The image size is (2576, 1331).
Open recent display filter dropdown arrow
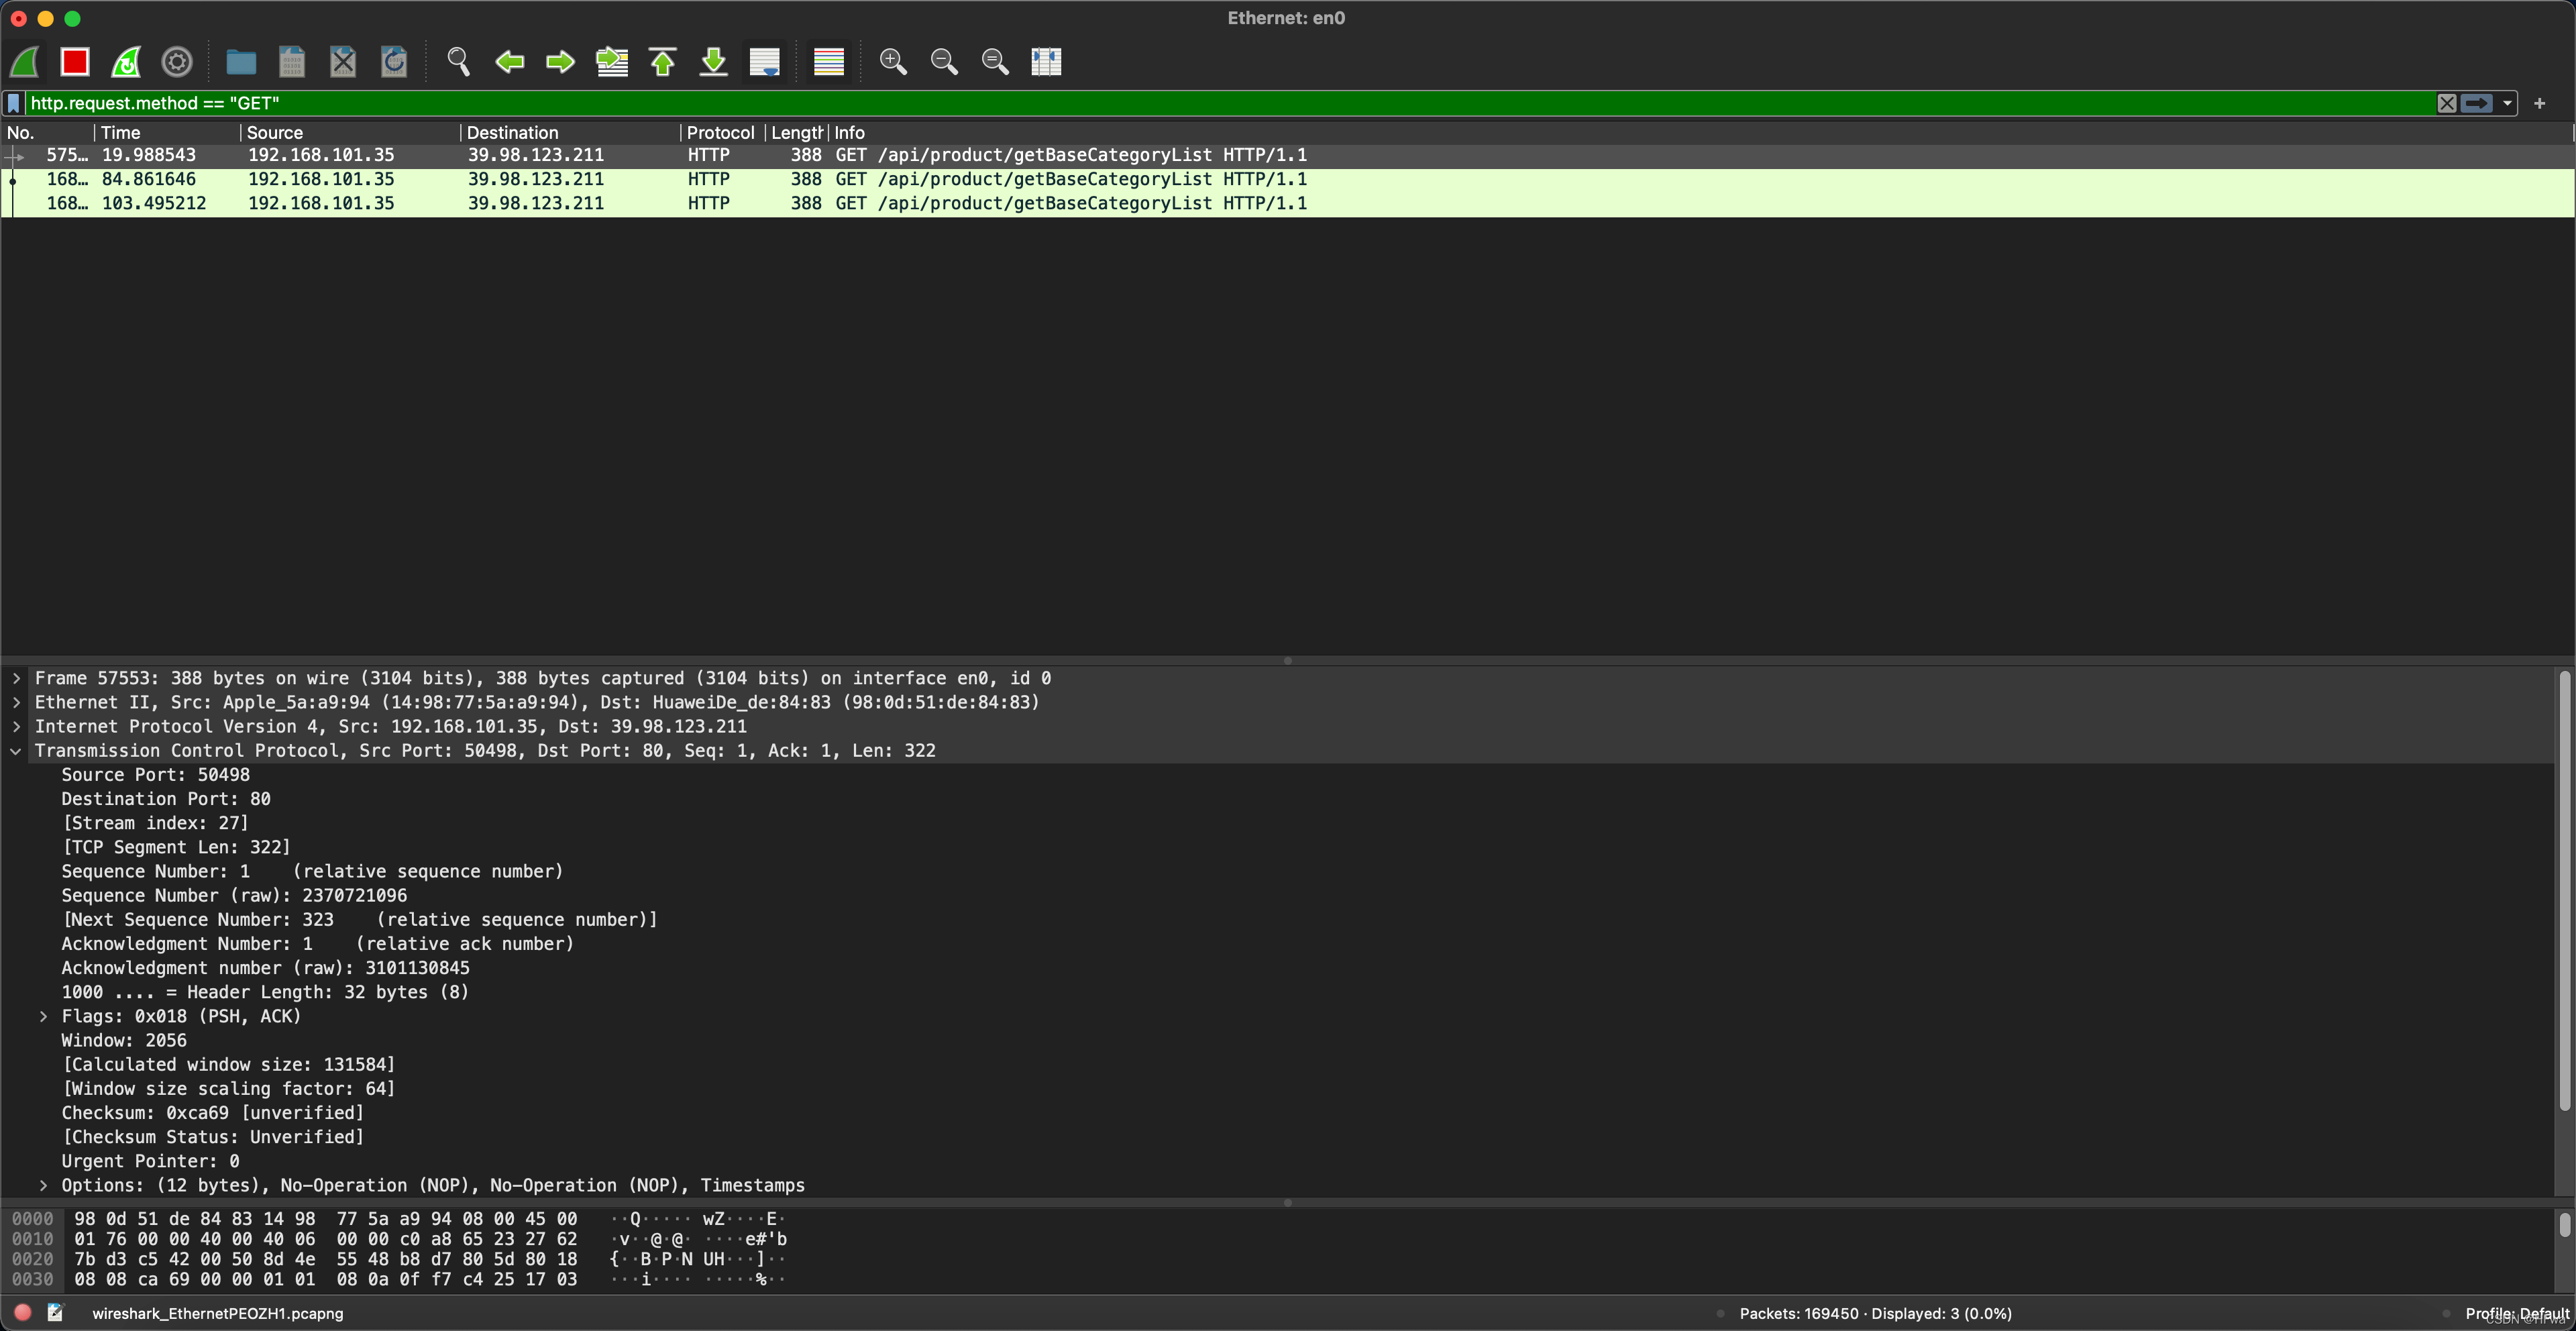click(2507, 103)
